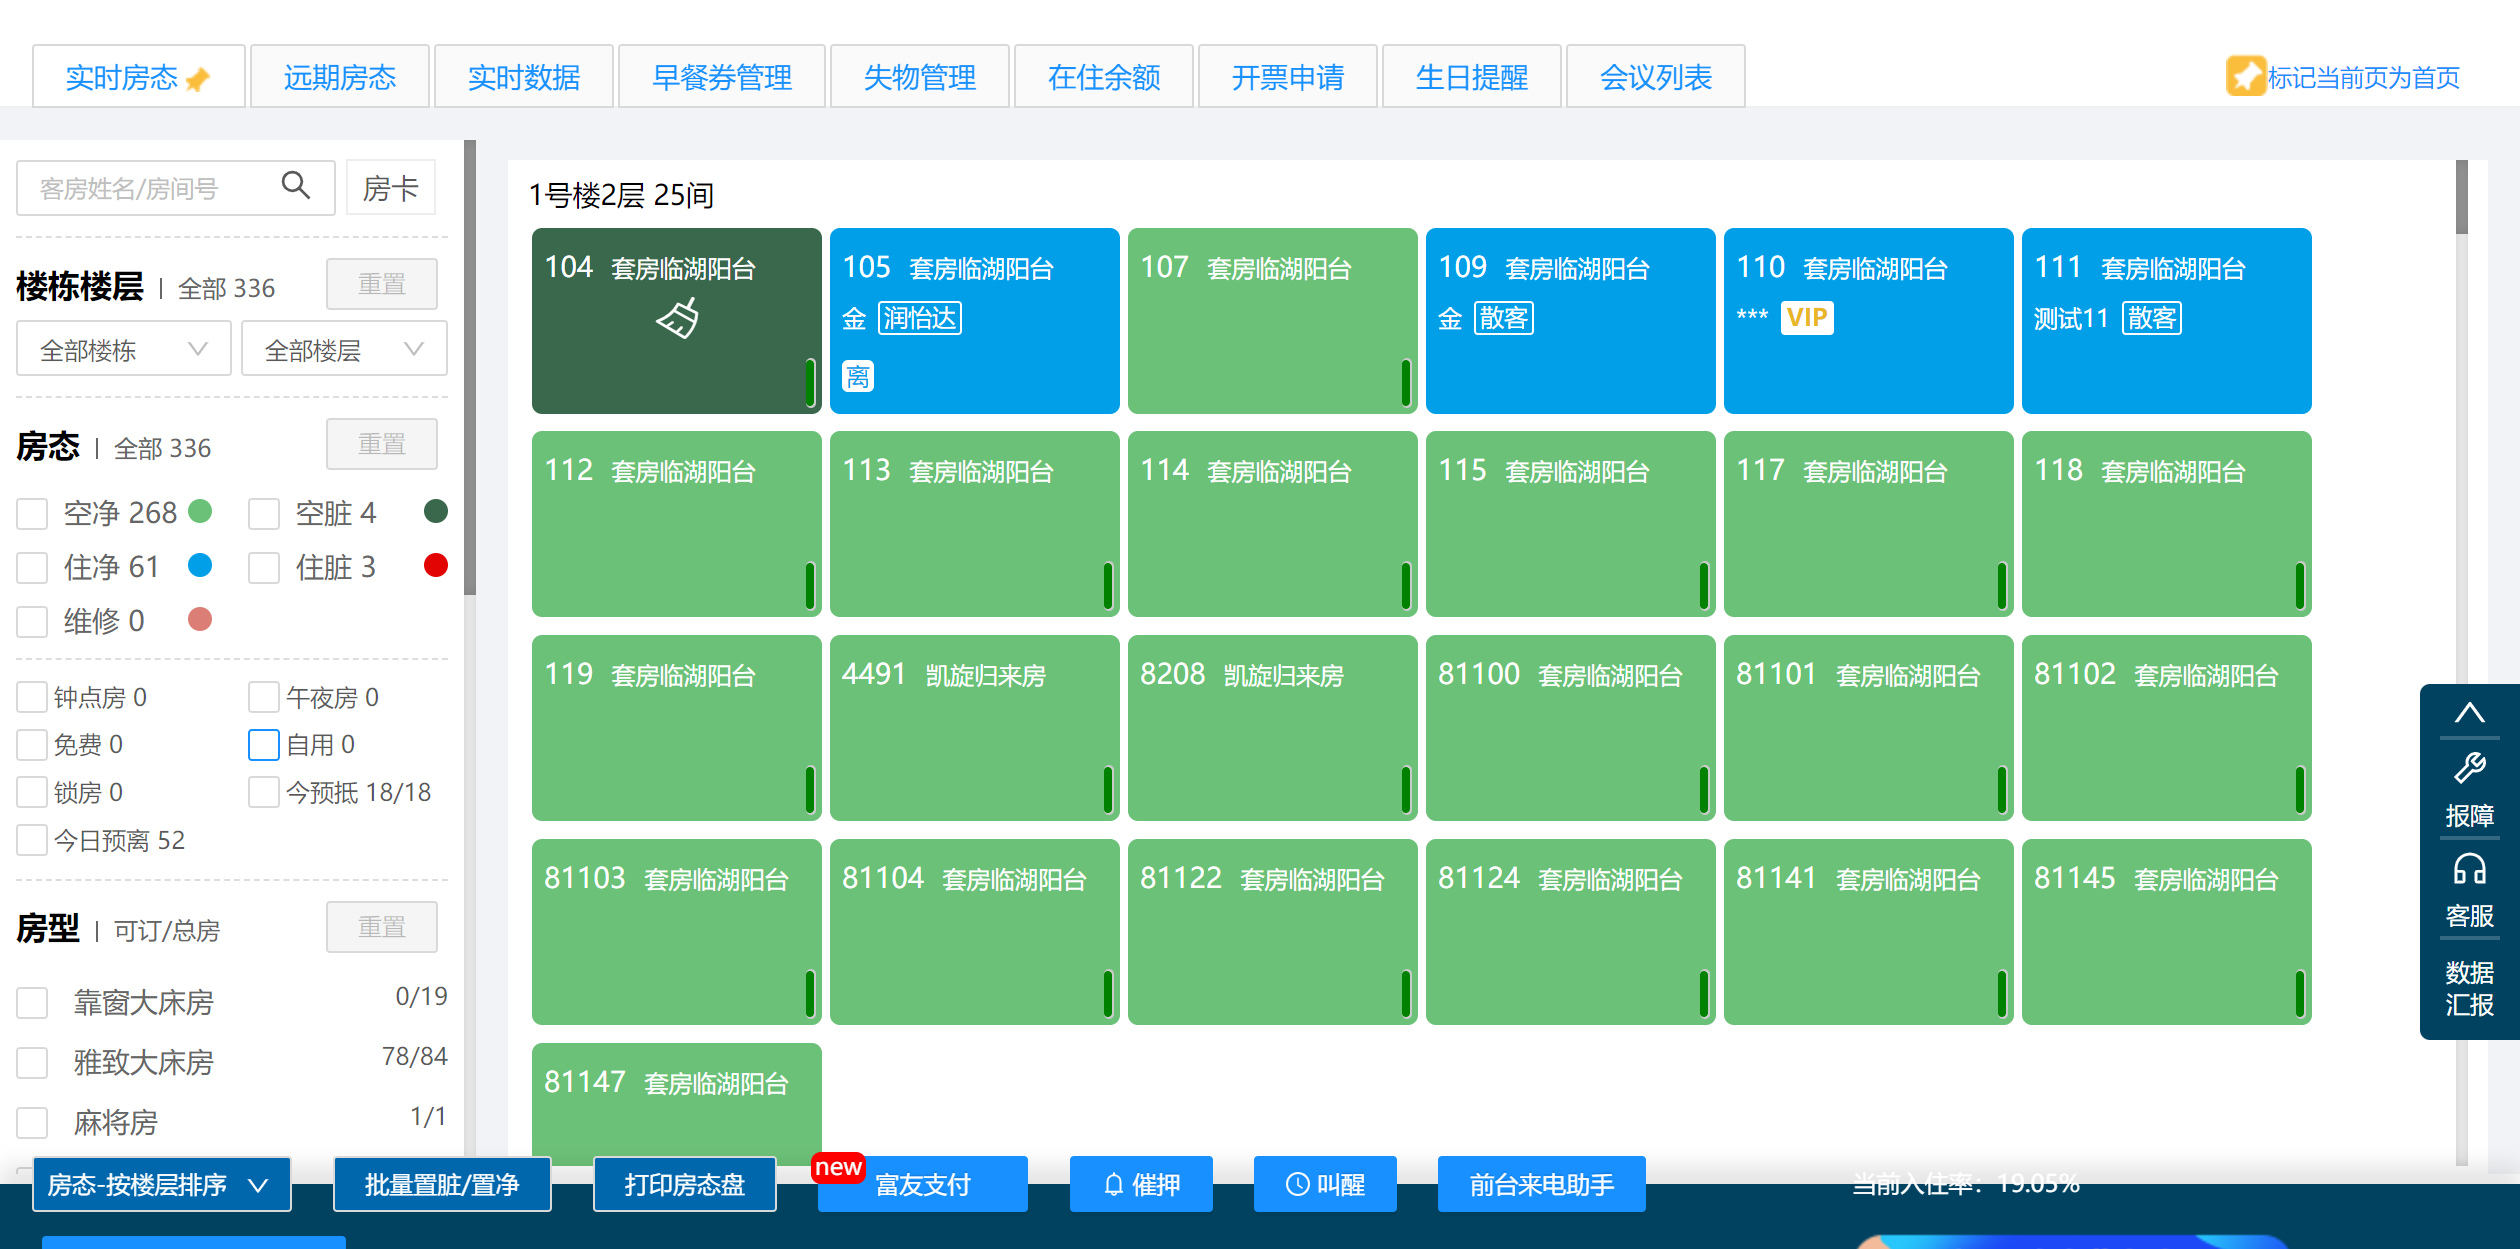The image size is (2520, 1249).
Task: Click the 前台来电助手 button
Action: [1542, 1184]
